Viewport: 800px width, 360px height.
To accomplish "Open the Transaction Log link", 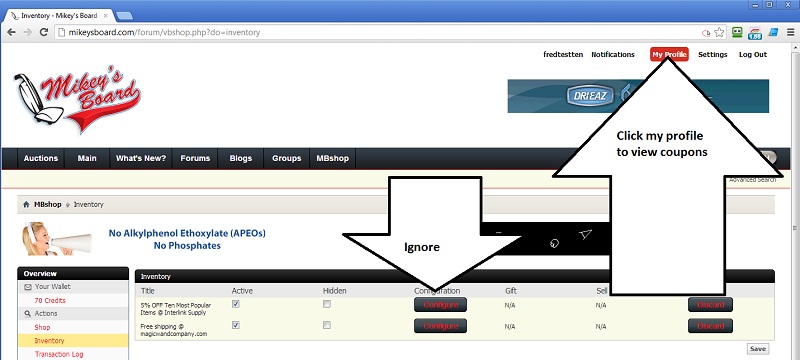I will (59, 354).
